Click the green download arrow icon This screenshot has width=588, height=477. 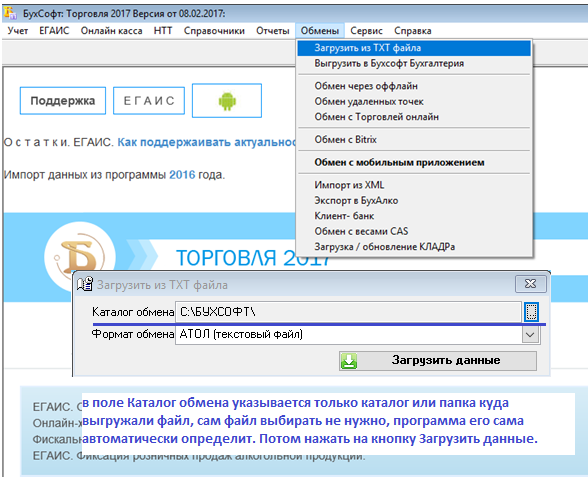pyautogui.click(x=349, y=361)
